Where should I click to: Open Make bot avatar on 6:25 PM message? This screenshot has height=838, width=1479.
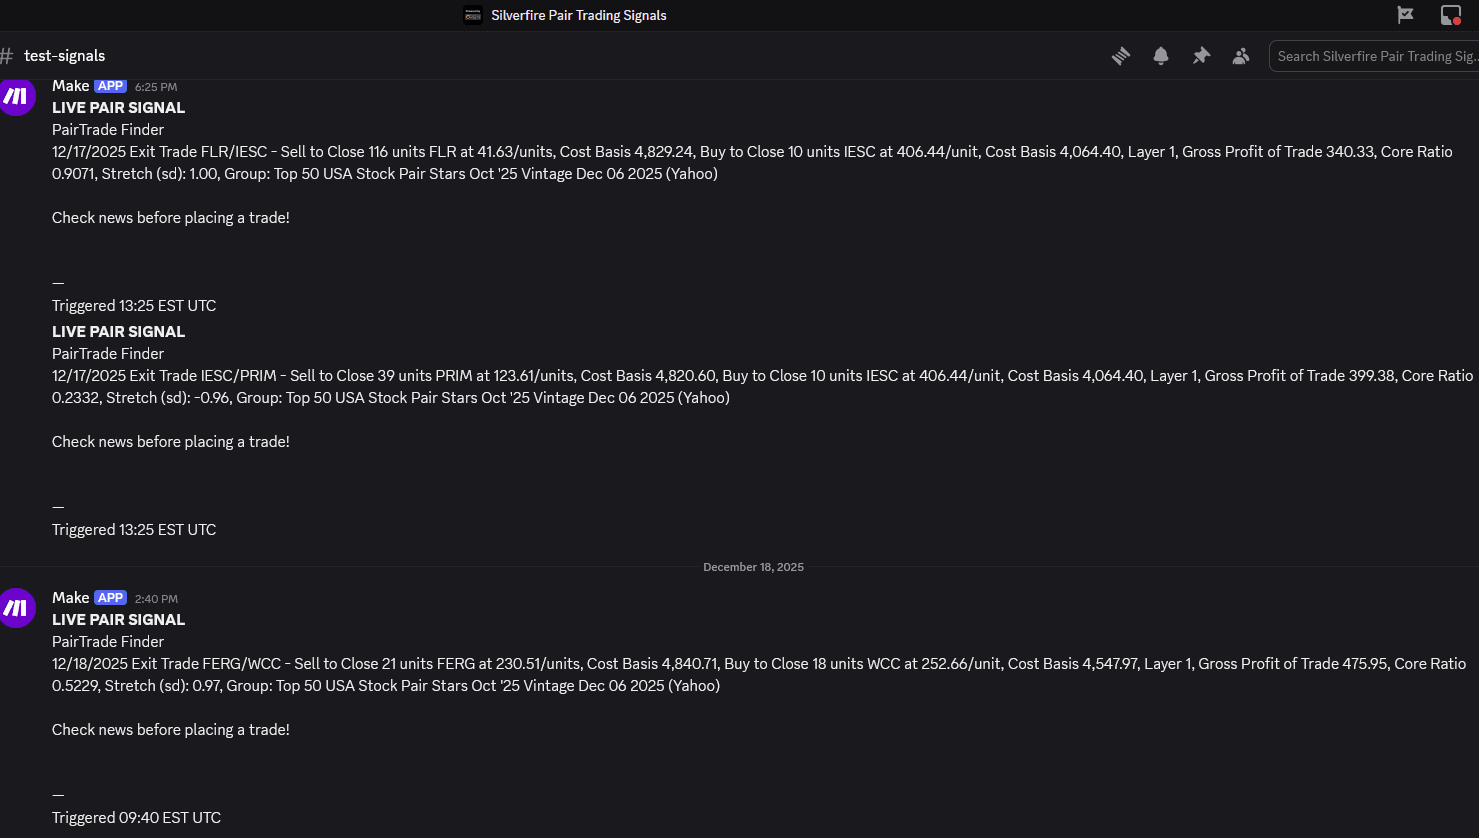point(16,97)
